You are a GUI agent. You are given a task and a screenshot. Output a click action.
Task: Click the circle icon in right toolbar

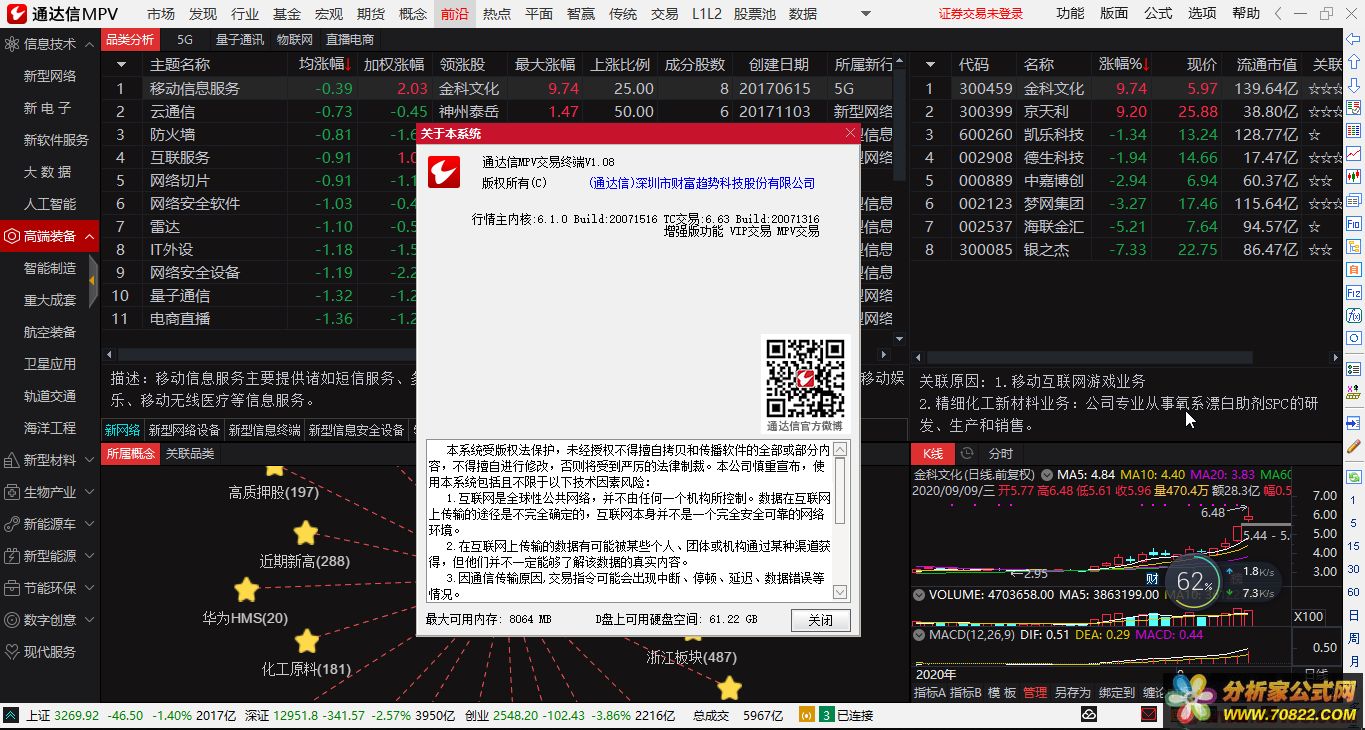pos(1354,338)
